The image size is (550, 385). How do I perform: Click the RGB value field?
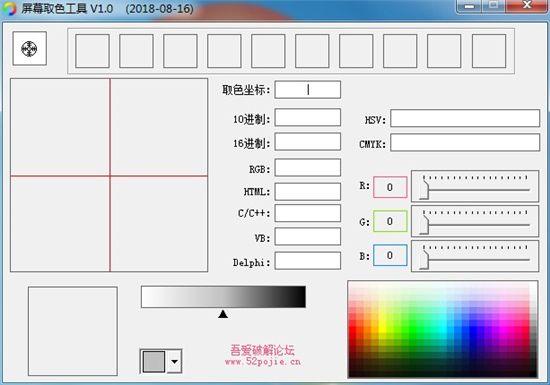coord(308,167)
